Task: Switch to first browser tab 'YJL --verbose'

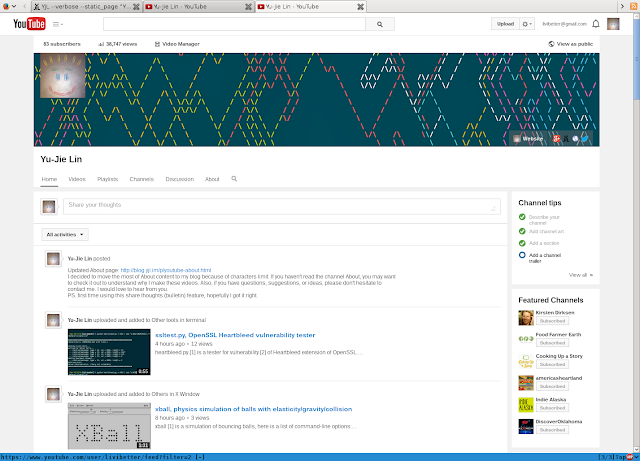Action: (x=87, y=7)
